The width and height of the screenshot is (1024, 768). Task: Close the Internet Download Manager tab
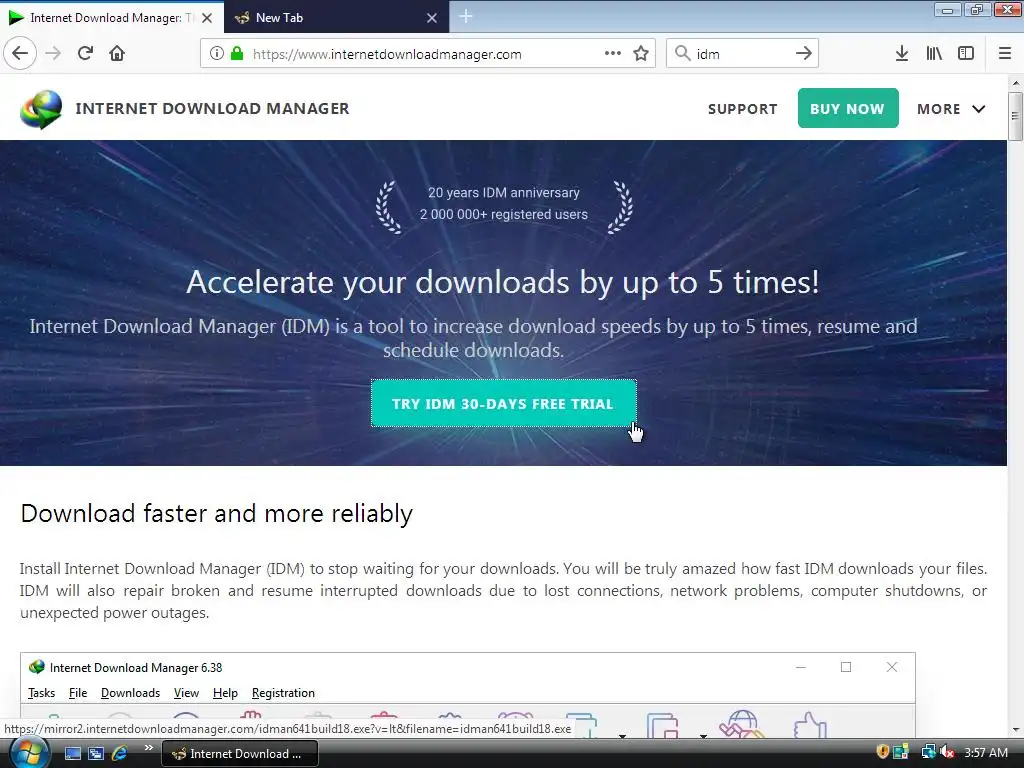coord(207,18)
